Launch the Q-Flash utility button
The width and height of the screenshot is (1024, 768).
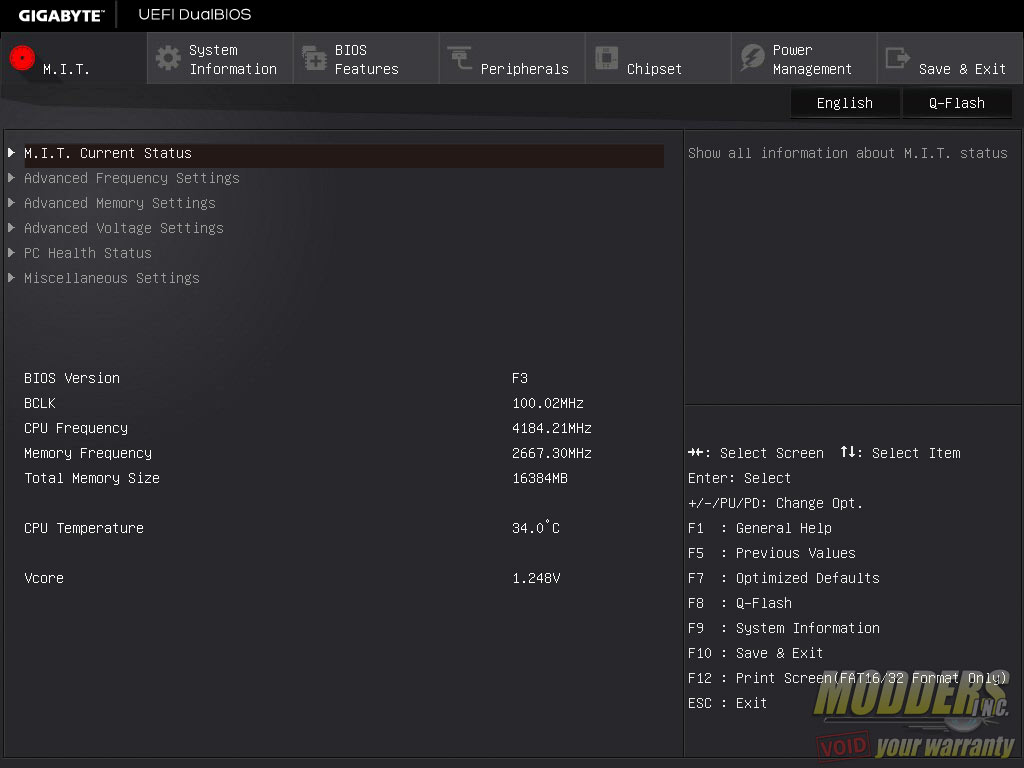[x=957, y=103]
